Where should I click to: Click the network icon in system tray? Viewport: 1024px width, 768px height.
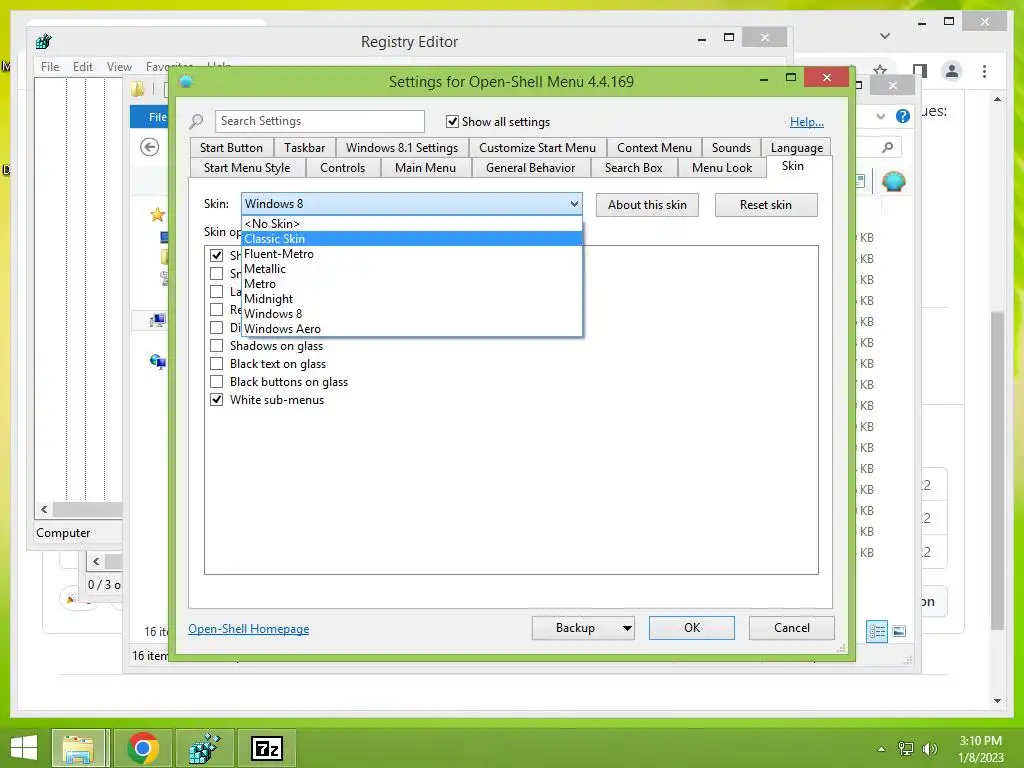point(906,749)
